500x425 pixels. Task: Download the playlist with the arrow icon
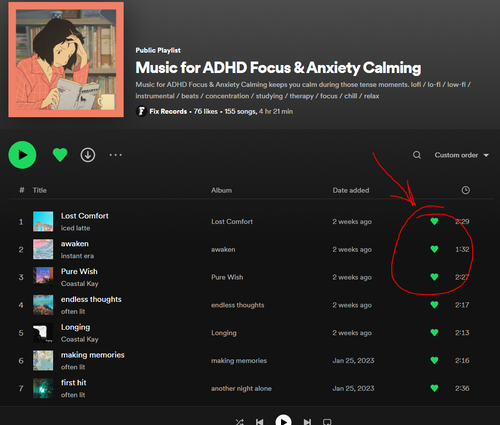(x=88, y=155)
